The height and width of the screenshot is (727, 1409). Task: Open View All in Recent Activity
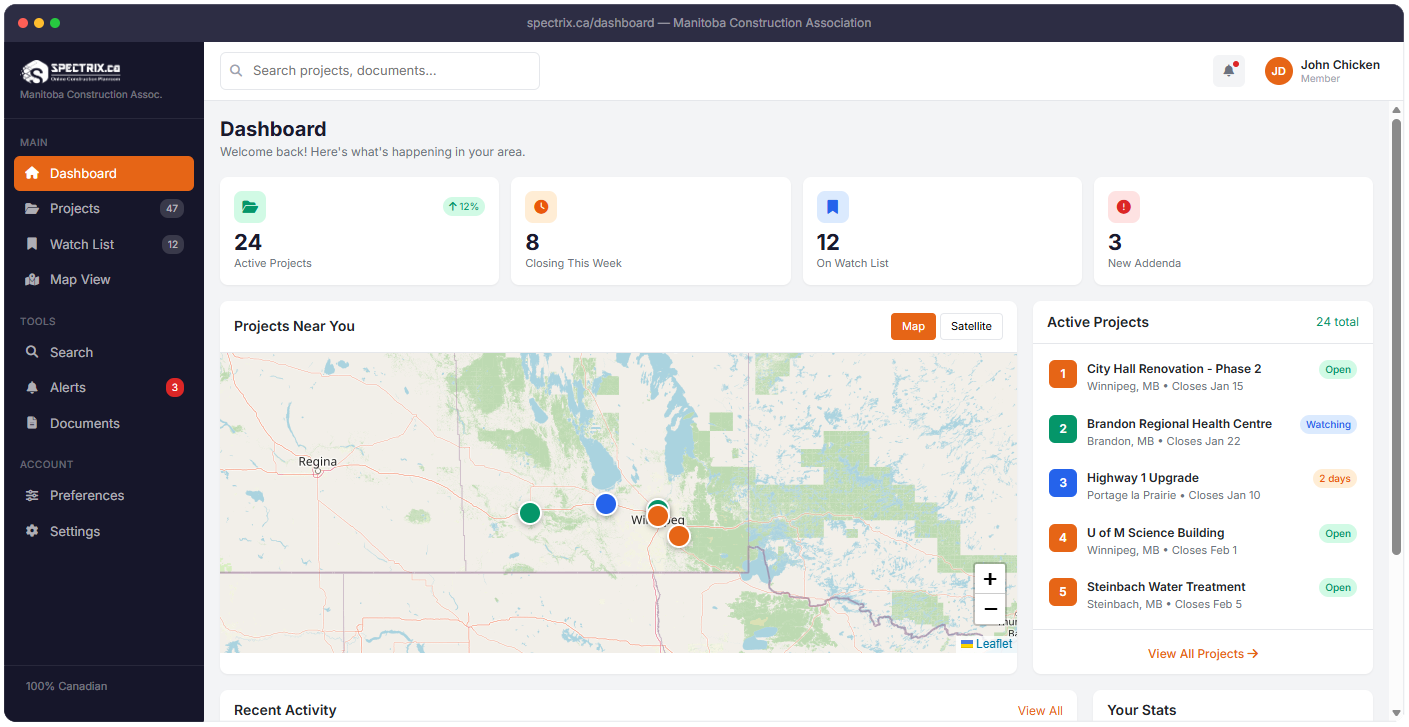(1039, 710)
